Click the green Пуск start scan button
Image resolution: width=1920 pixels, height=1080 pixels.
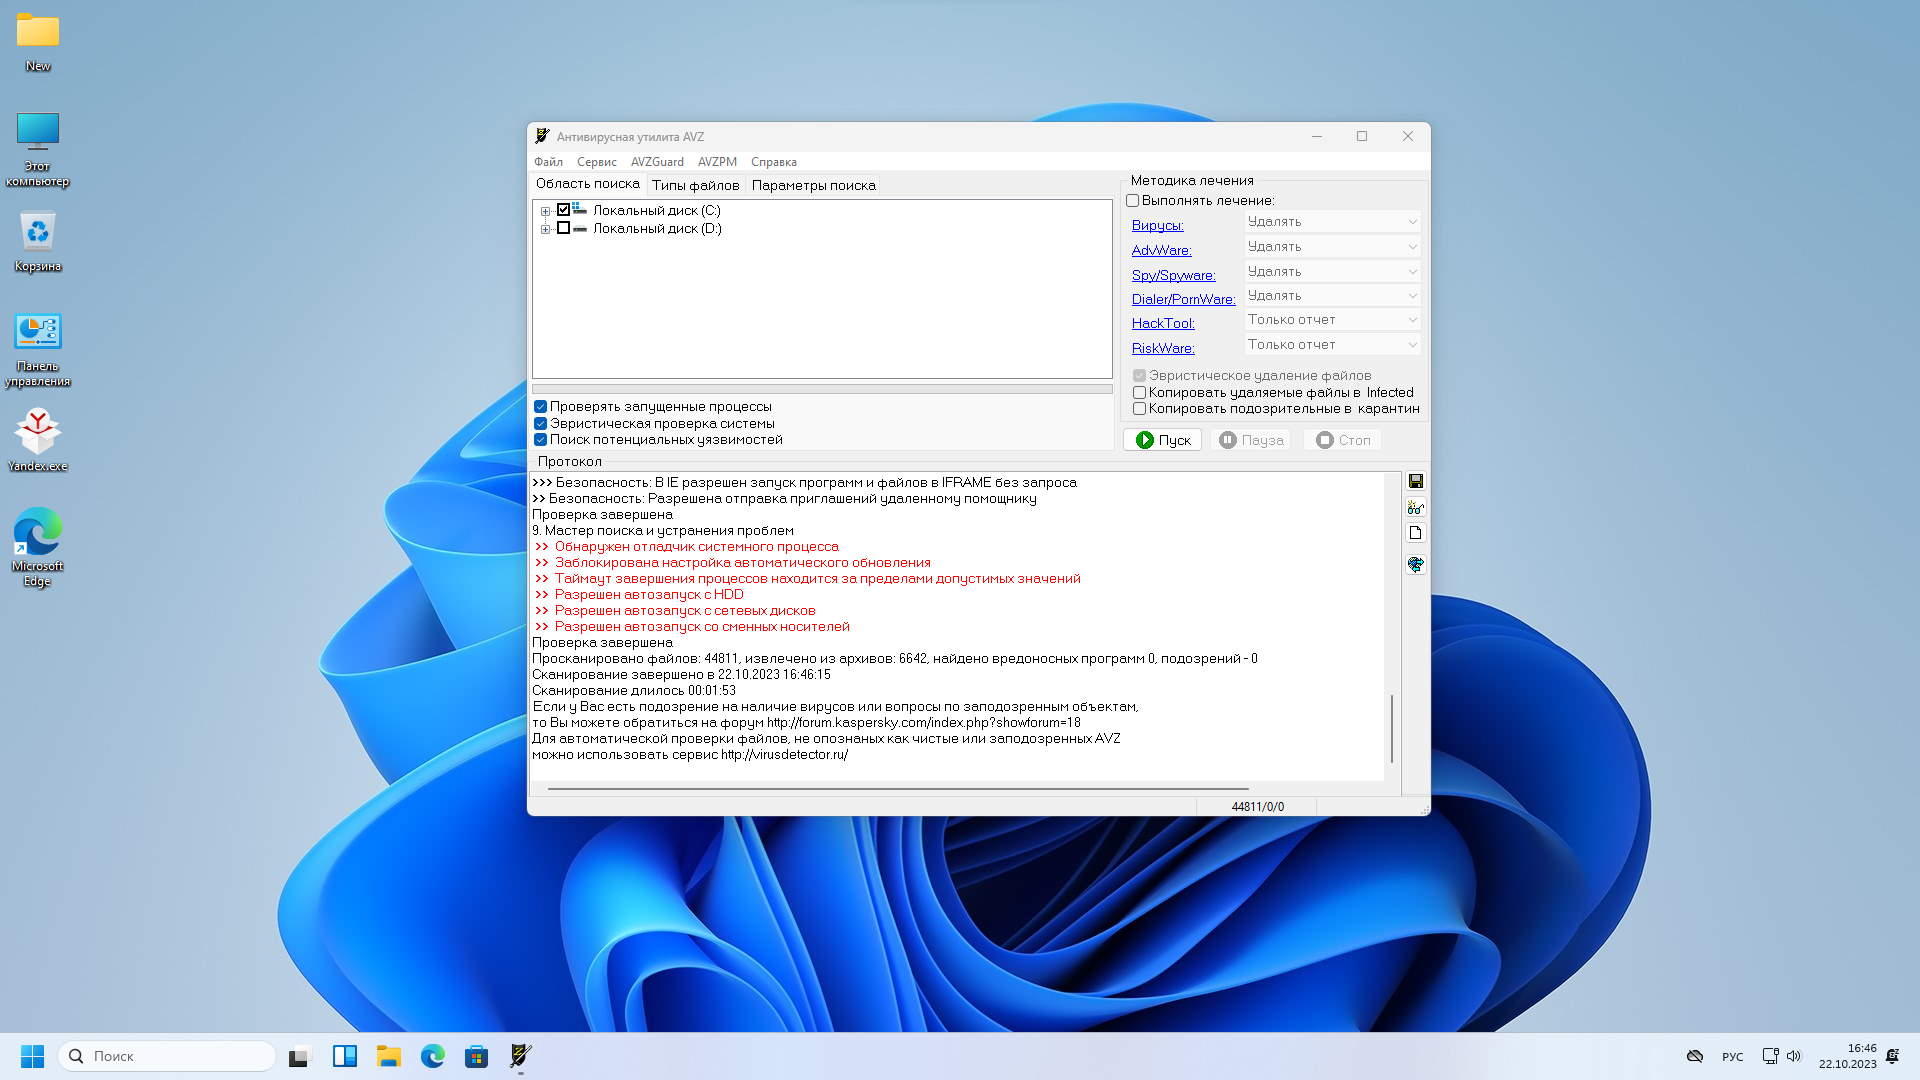1162,440
